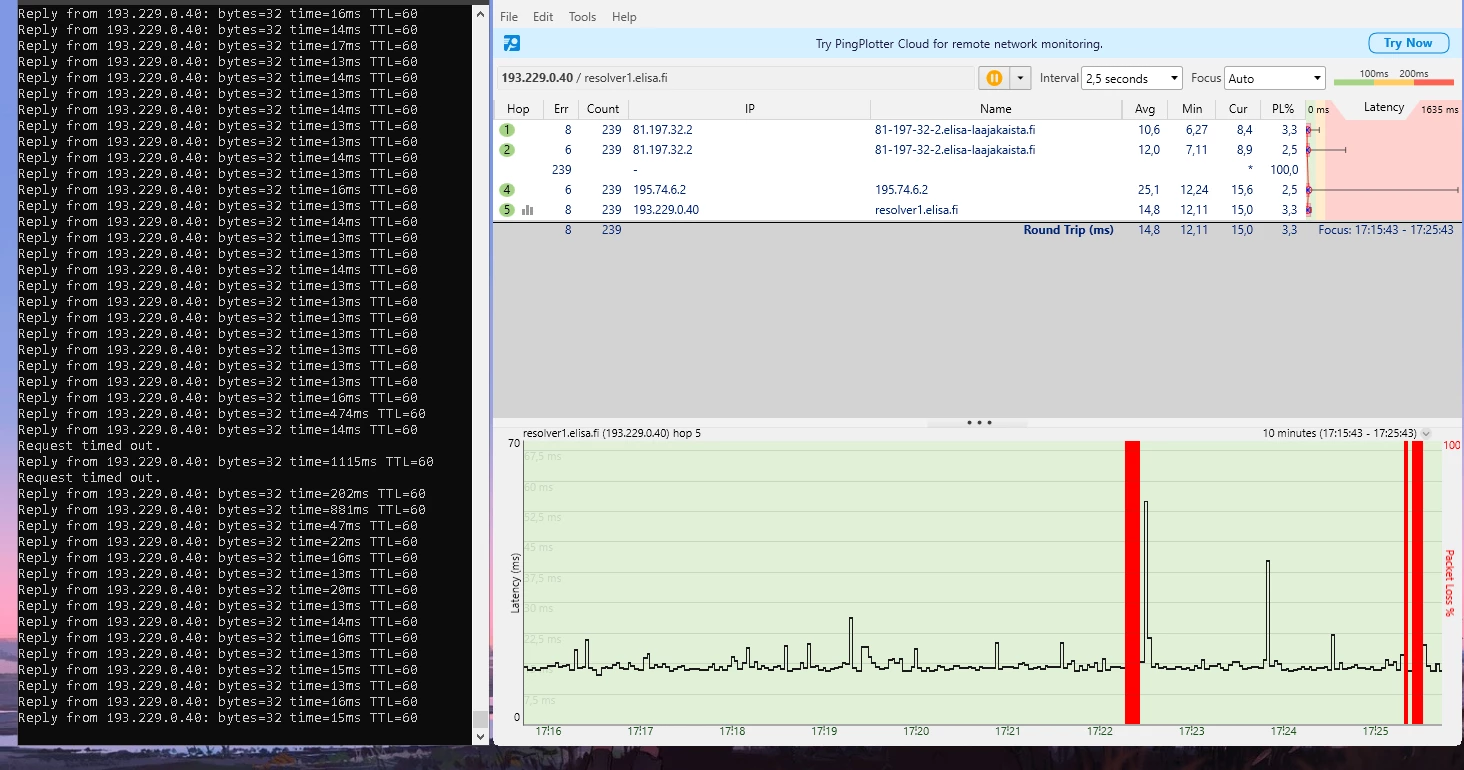Sort the table by the PL% column header

[1282, 109]
